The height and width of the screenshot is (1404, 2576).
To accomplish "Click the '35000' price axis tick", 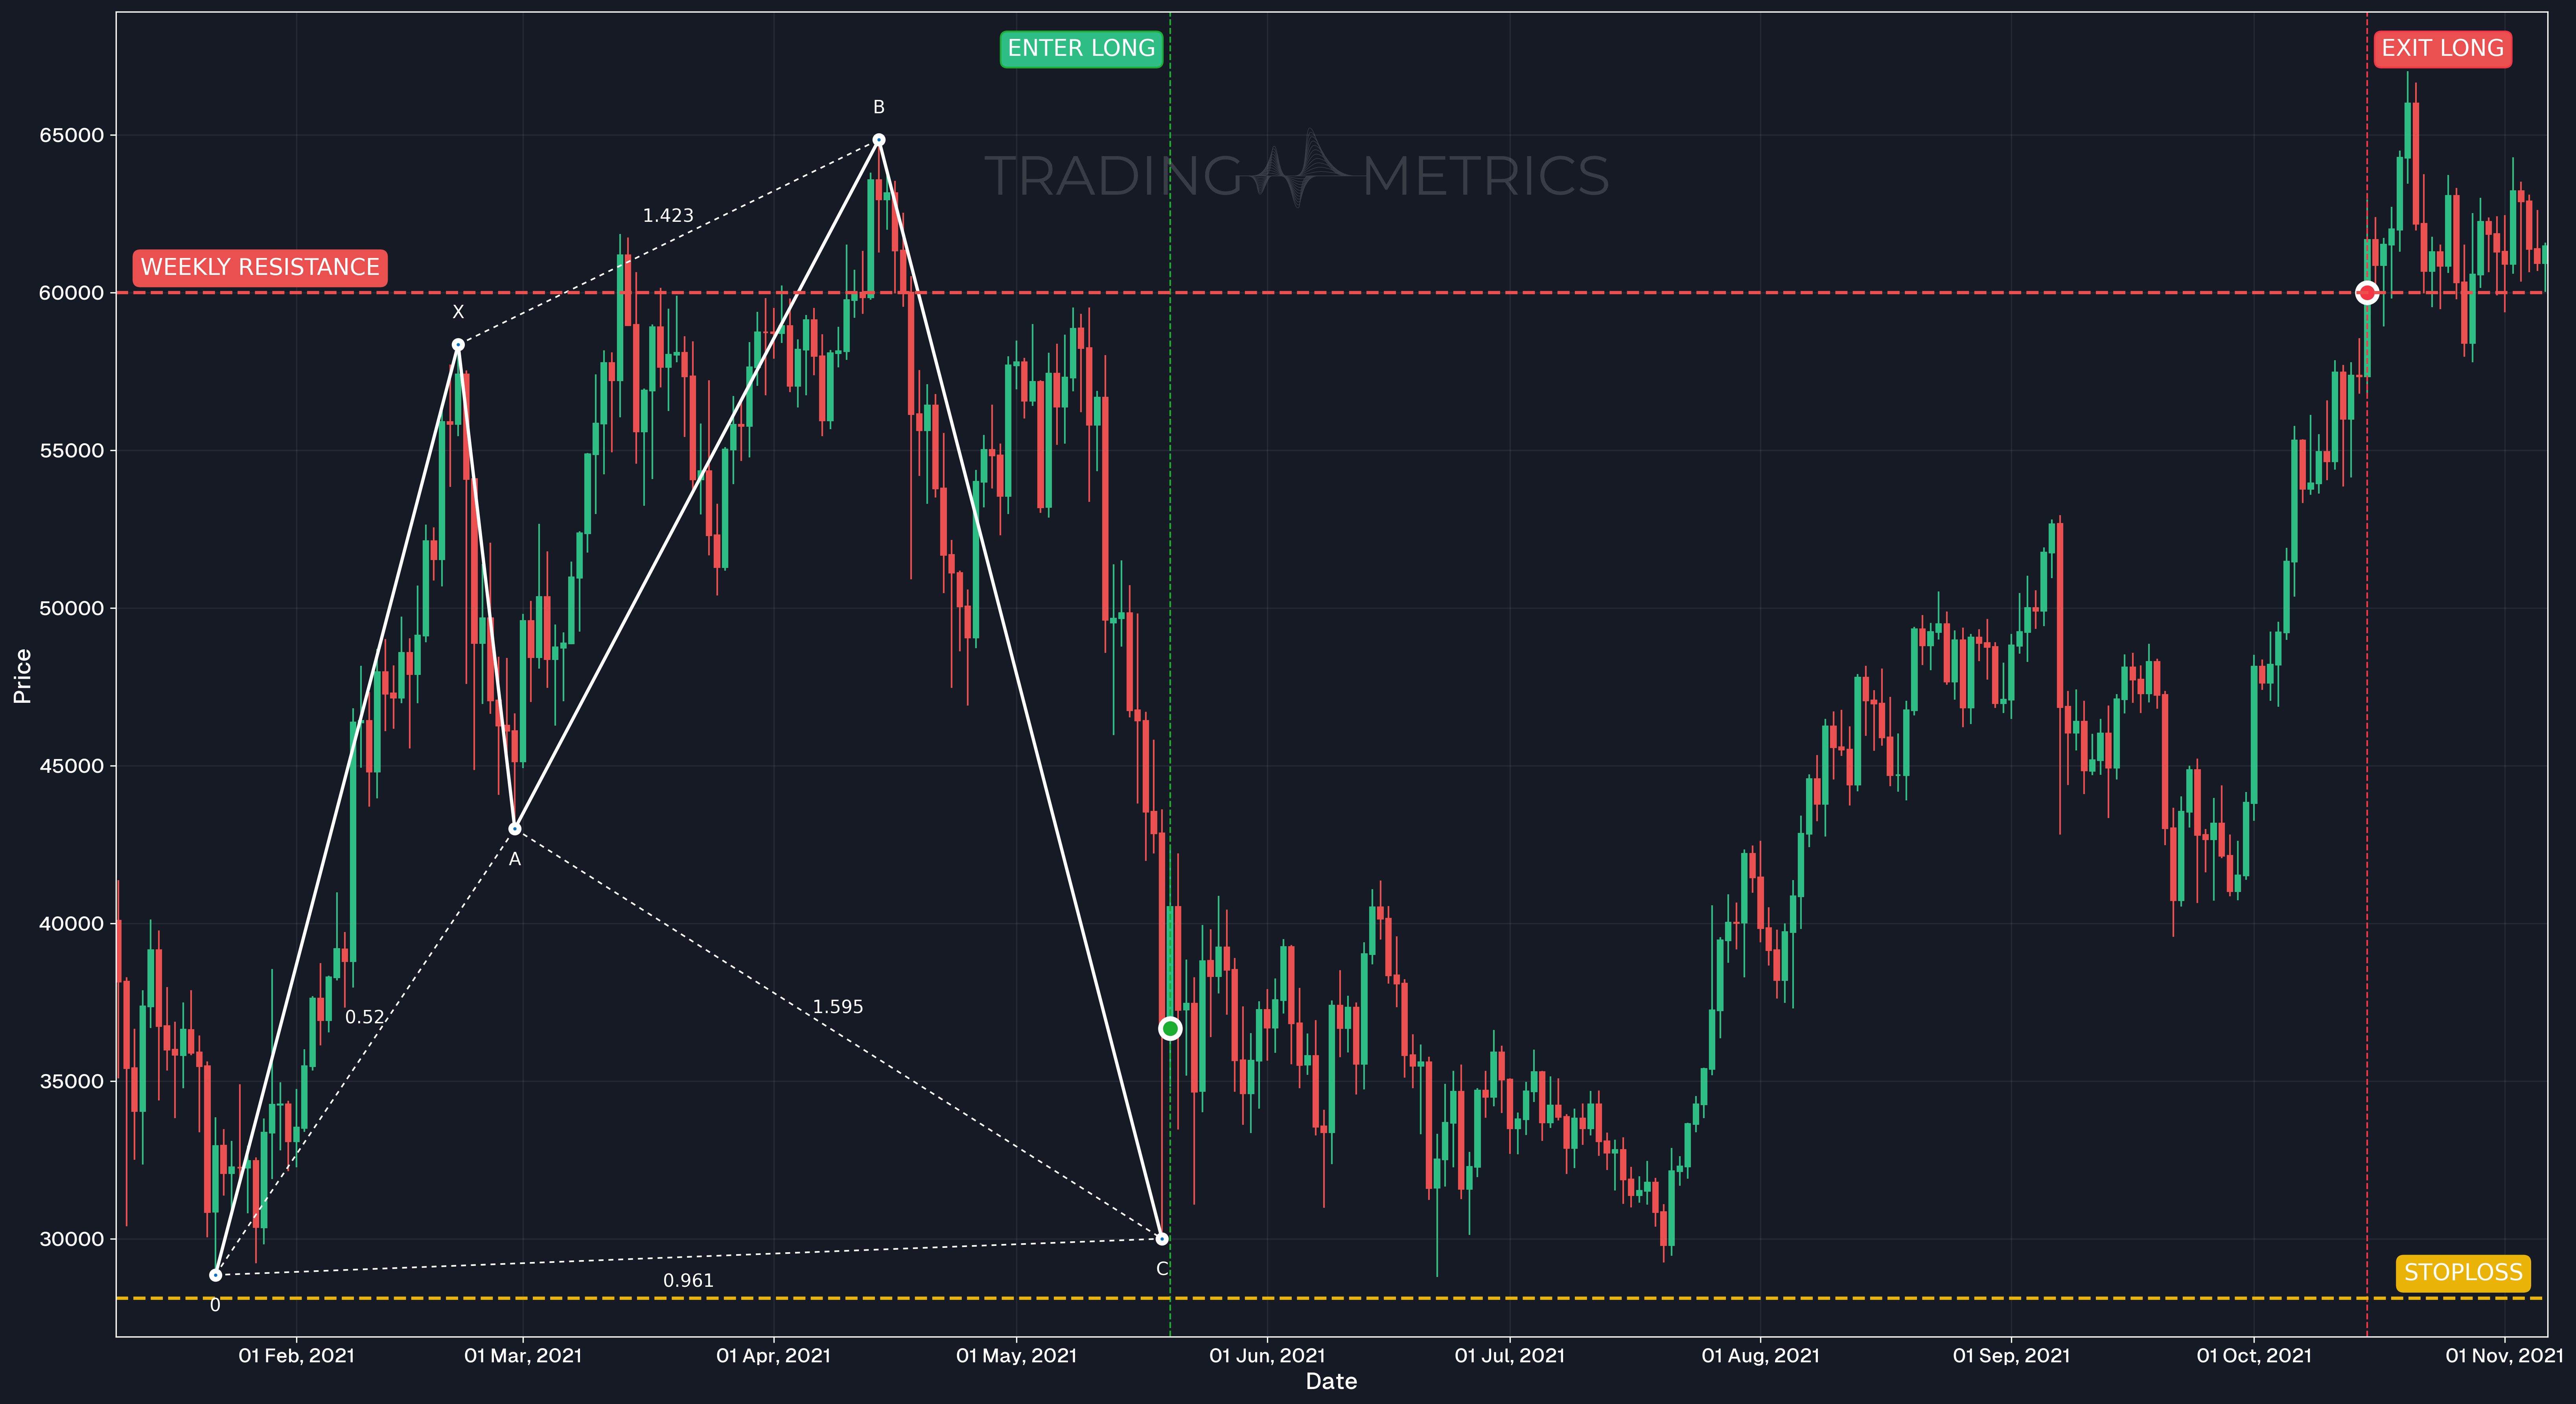I will [71, 1081].
